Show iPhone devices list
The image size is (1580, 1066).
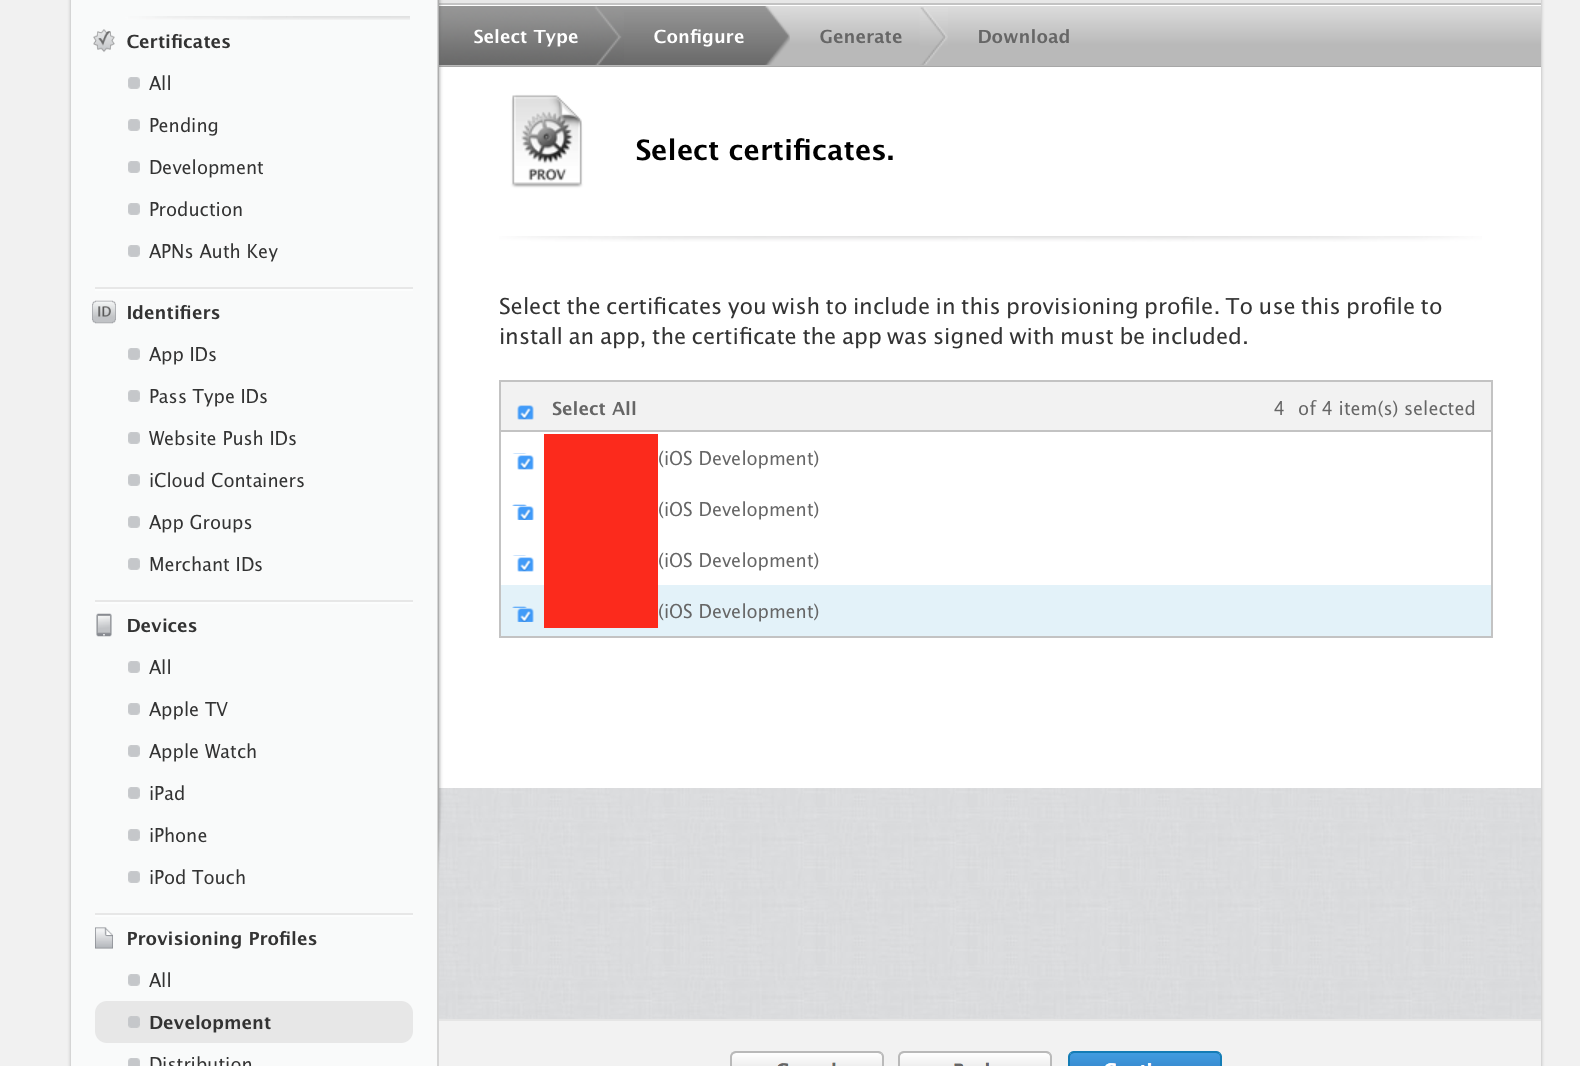point(177,835)
